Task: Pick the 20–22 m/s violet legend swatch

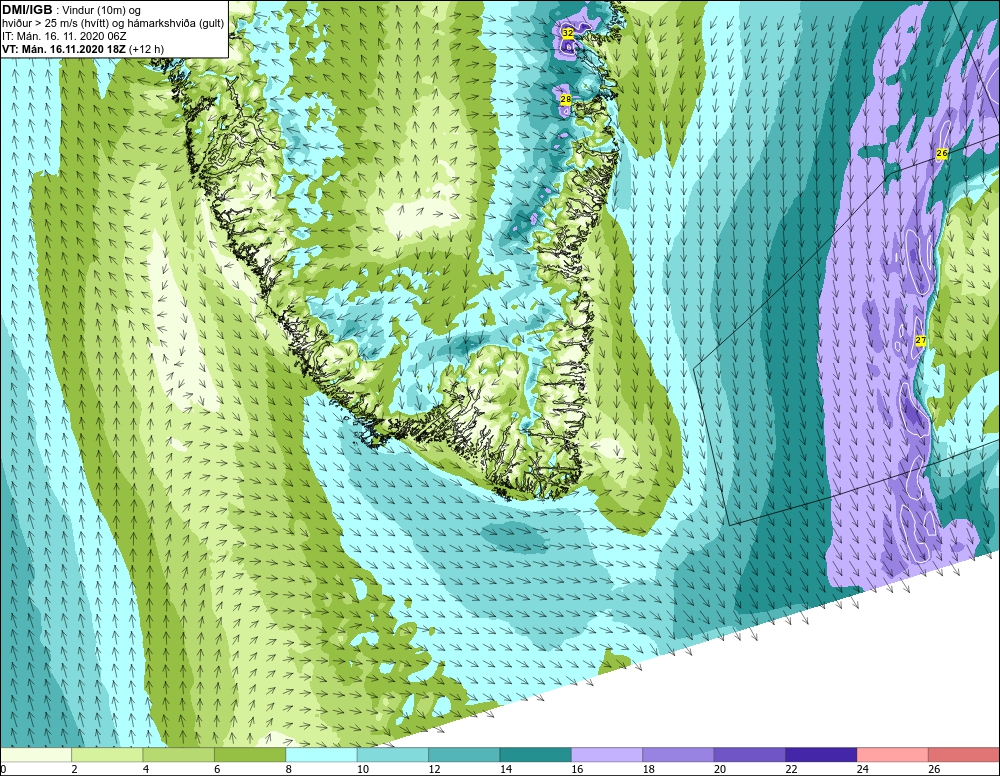Action: point(750,755)
